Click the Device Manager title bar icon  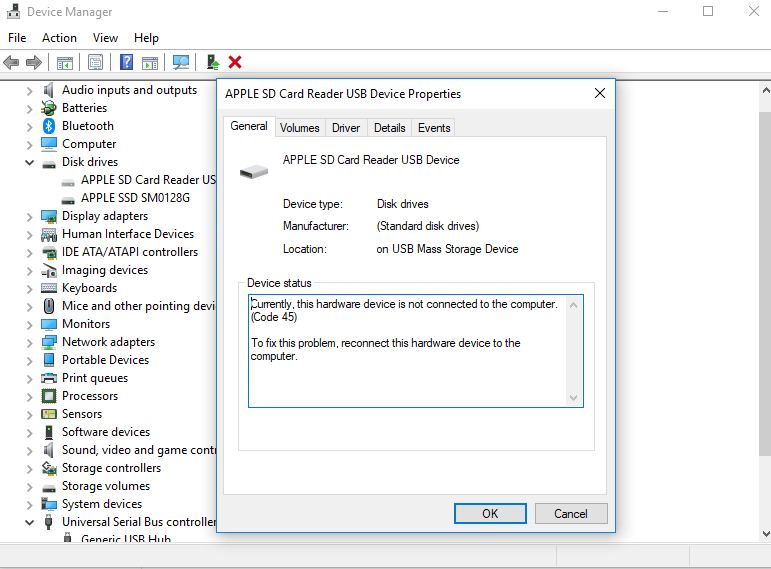tap(13, 11)
